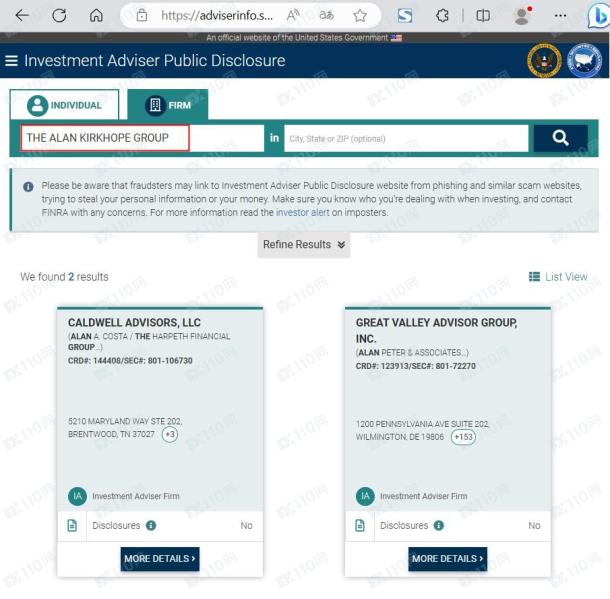Click the 'We found 2 results' text
Screen dimensions: 610x599
[x=64, y=277]
